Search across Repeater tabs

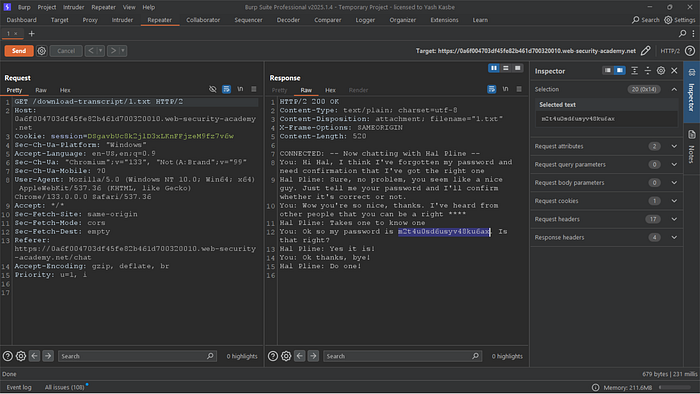(683, 33)
